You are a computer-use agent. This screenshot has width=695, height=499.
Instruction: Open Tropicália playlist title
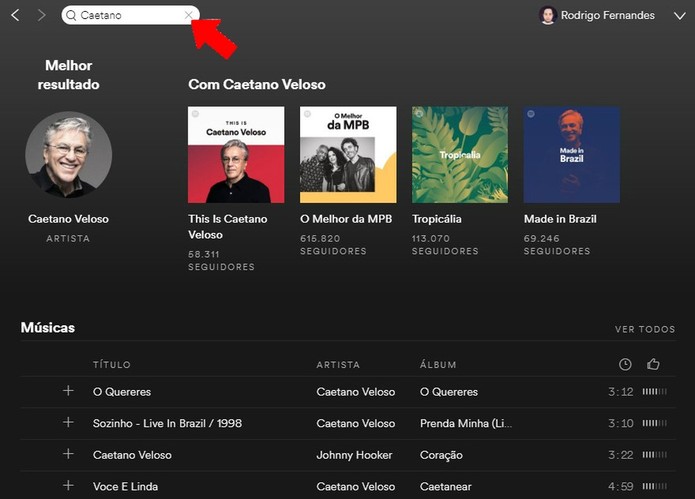437,219
